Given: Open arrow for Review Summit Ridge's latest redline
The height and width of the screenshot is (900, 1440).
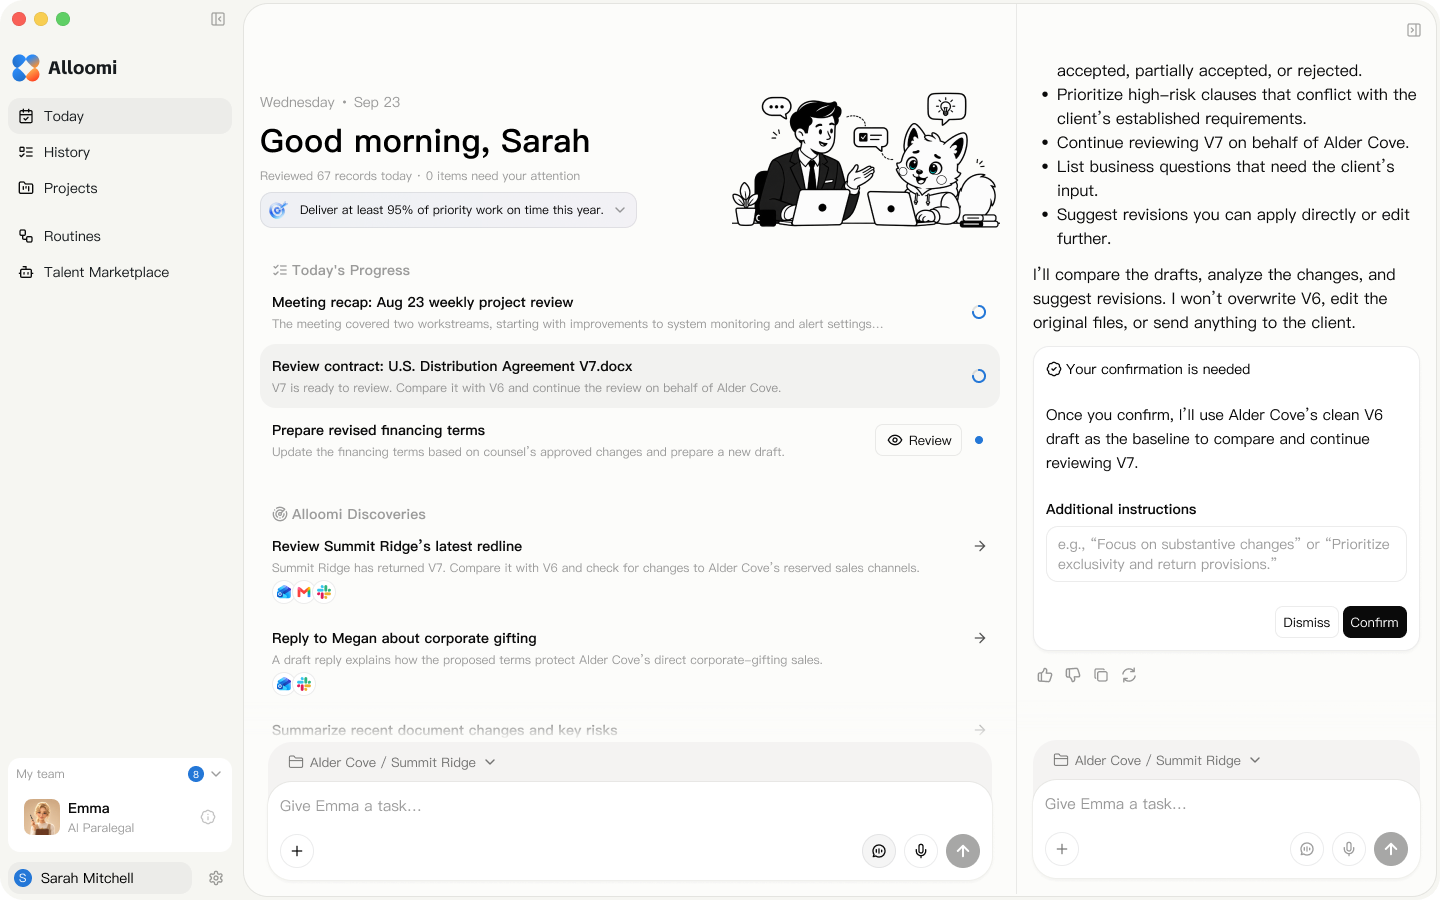Looking at the screenshot, I should (x=980, y=546).
